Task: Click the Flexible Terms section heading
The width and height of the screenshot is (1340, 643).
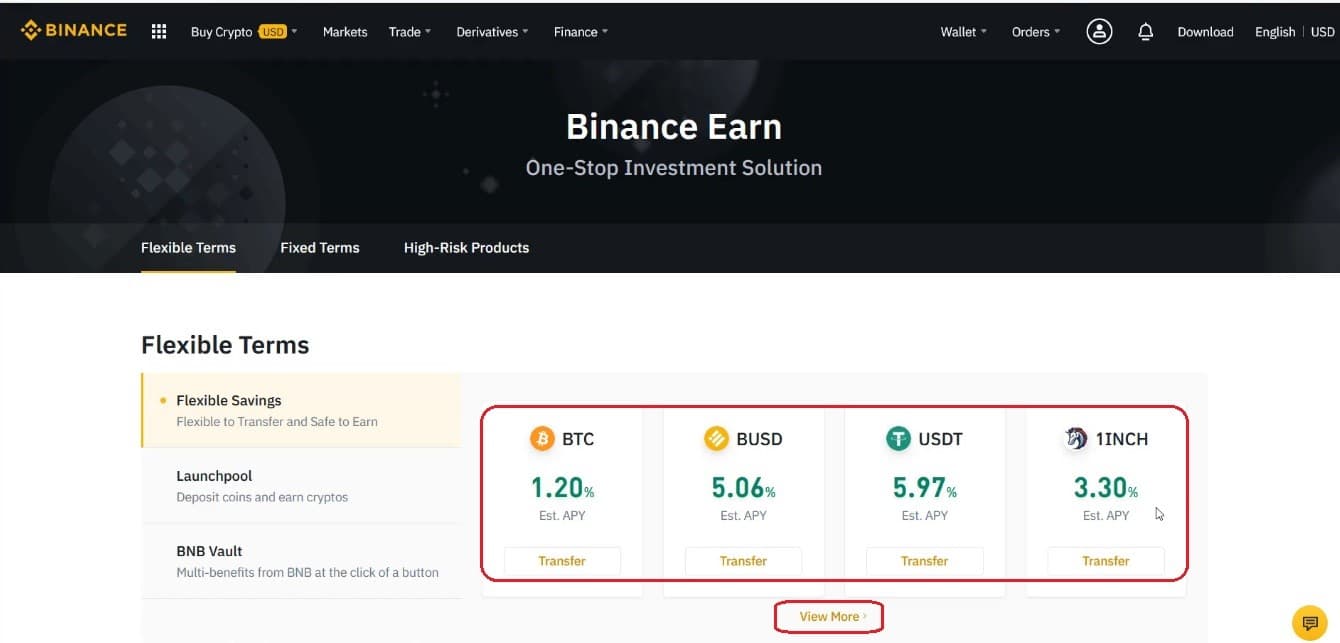Action: point(225,345)
